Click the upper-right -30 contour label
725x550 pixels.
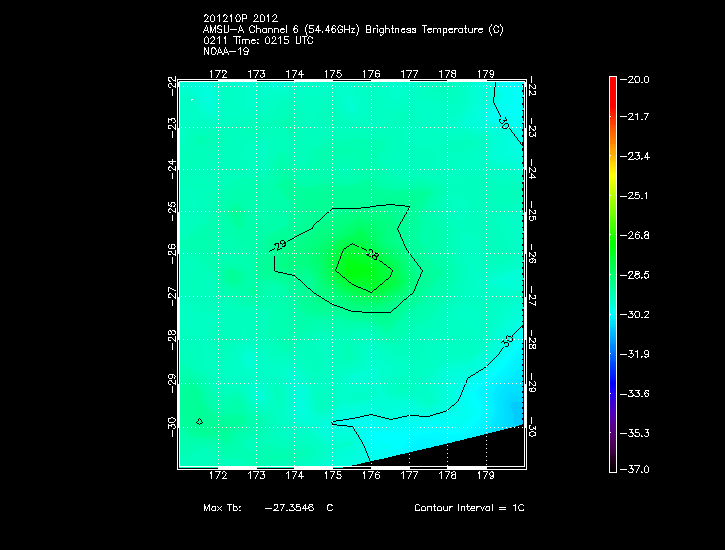[503, 125]
